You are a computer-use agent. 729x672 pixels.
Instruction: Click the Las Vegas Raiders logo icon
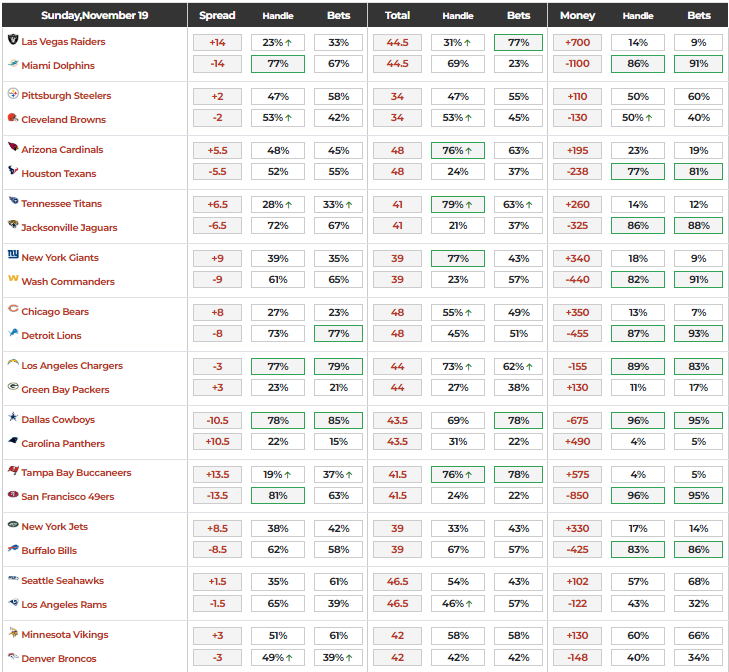click(x=13, y=39)
